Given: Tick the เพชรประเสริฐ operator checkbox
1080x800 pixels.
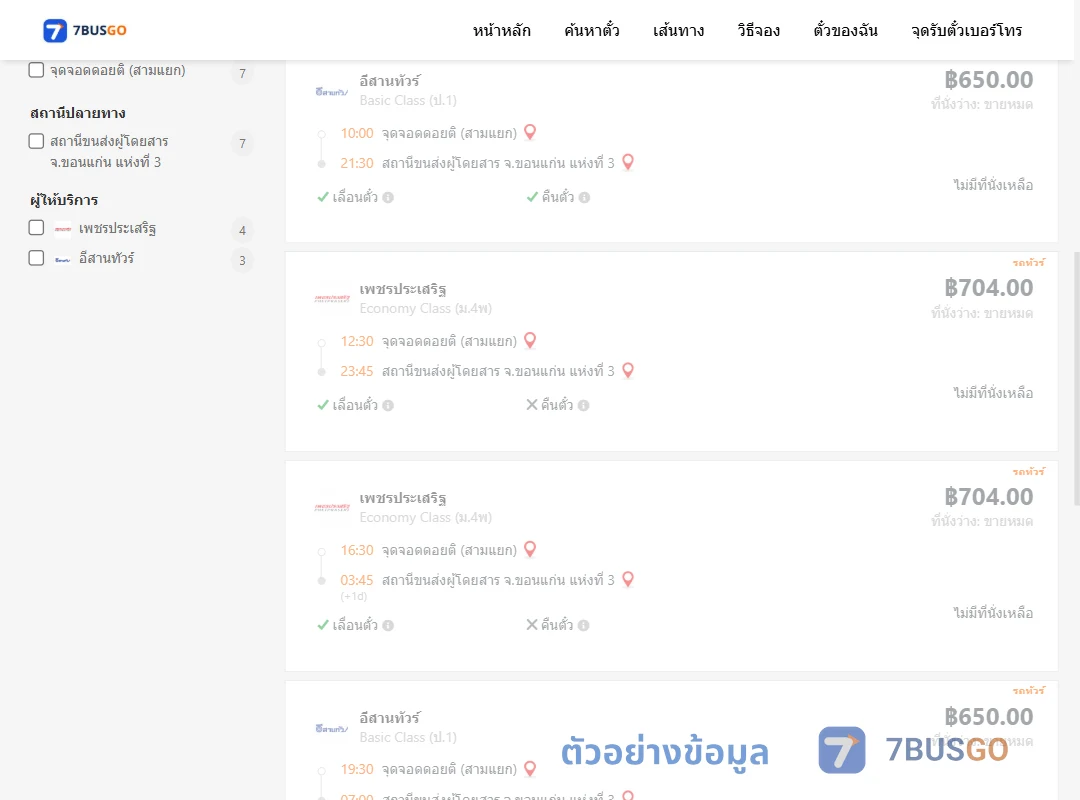Looking at the screenshot, I should 37,228.
